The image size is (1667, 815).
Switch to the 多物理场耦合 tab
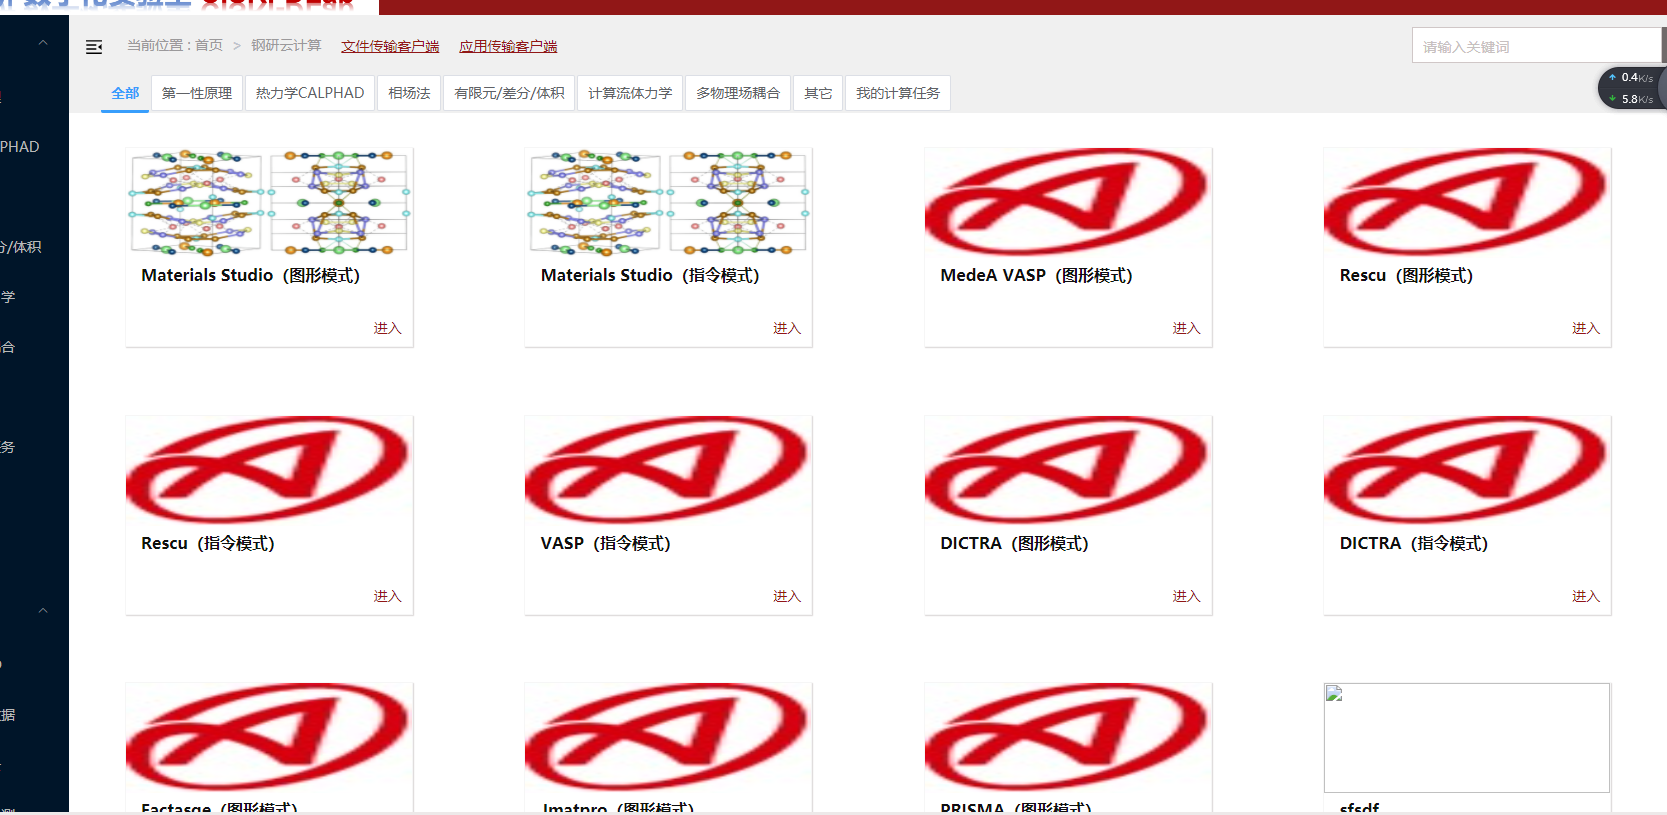738,93
